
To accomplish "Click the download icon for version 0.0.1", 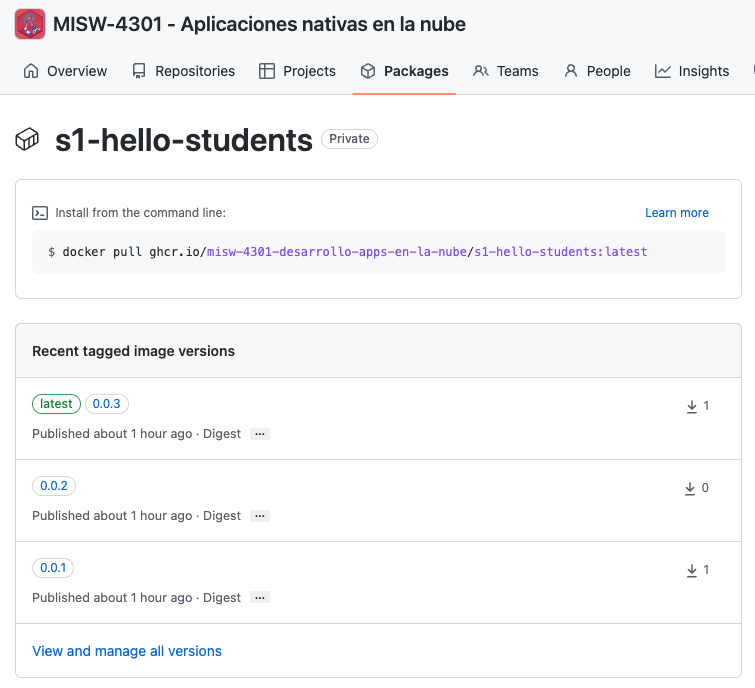I will click(x=691, y=570).
